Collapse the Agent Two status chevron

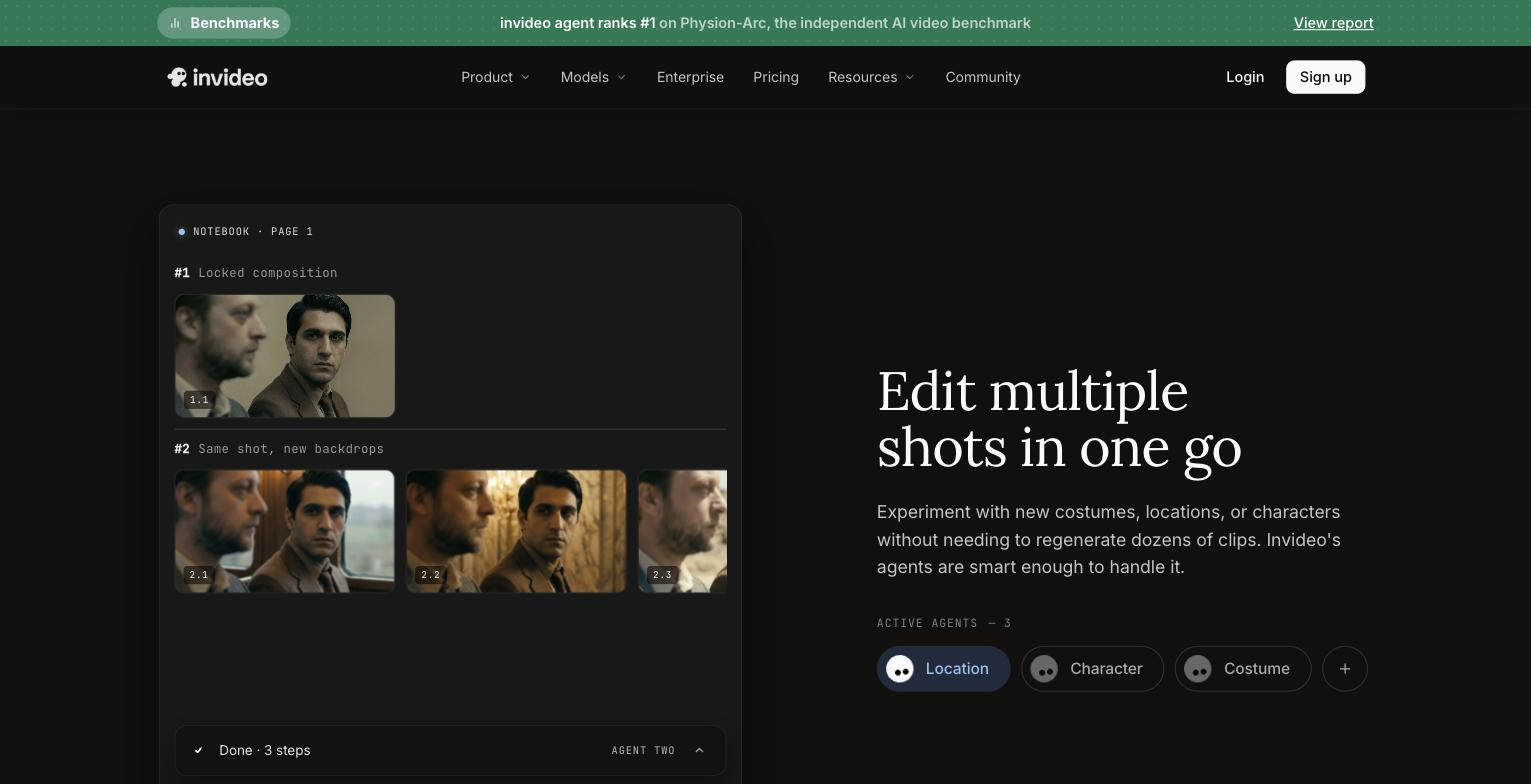(x=699, y=751)
